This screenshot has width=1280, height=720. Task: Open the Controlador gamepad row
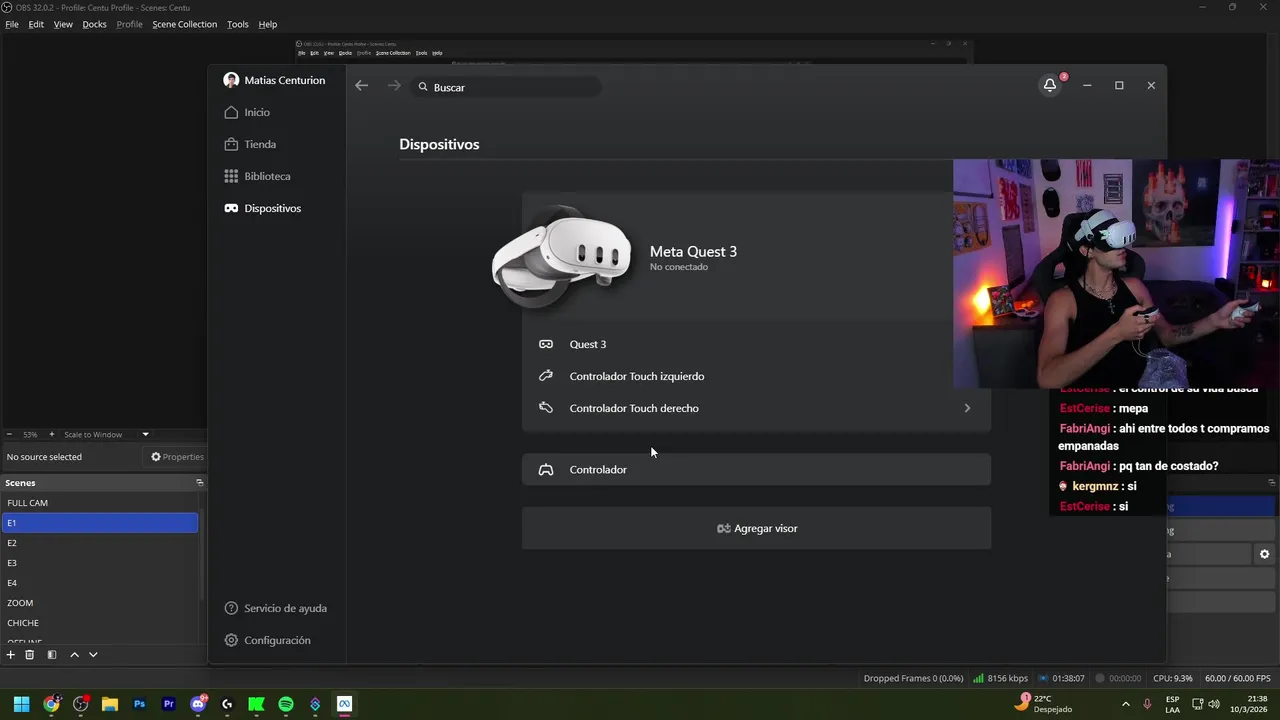[756, 469]
